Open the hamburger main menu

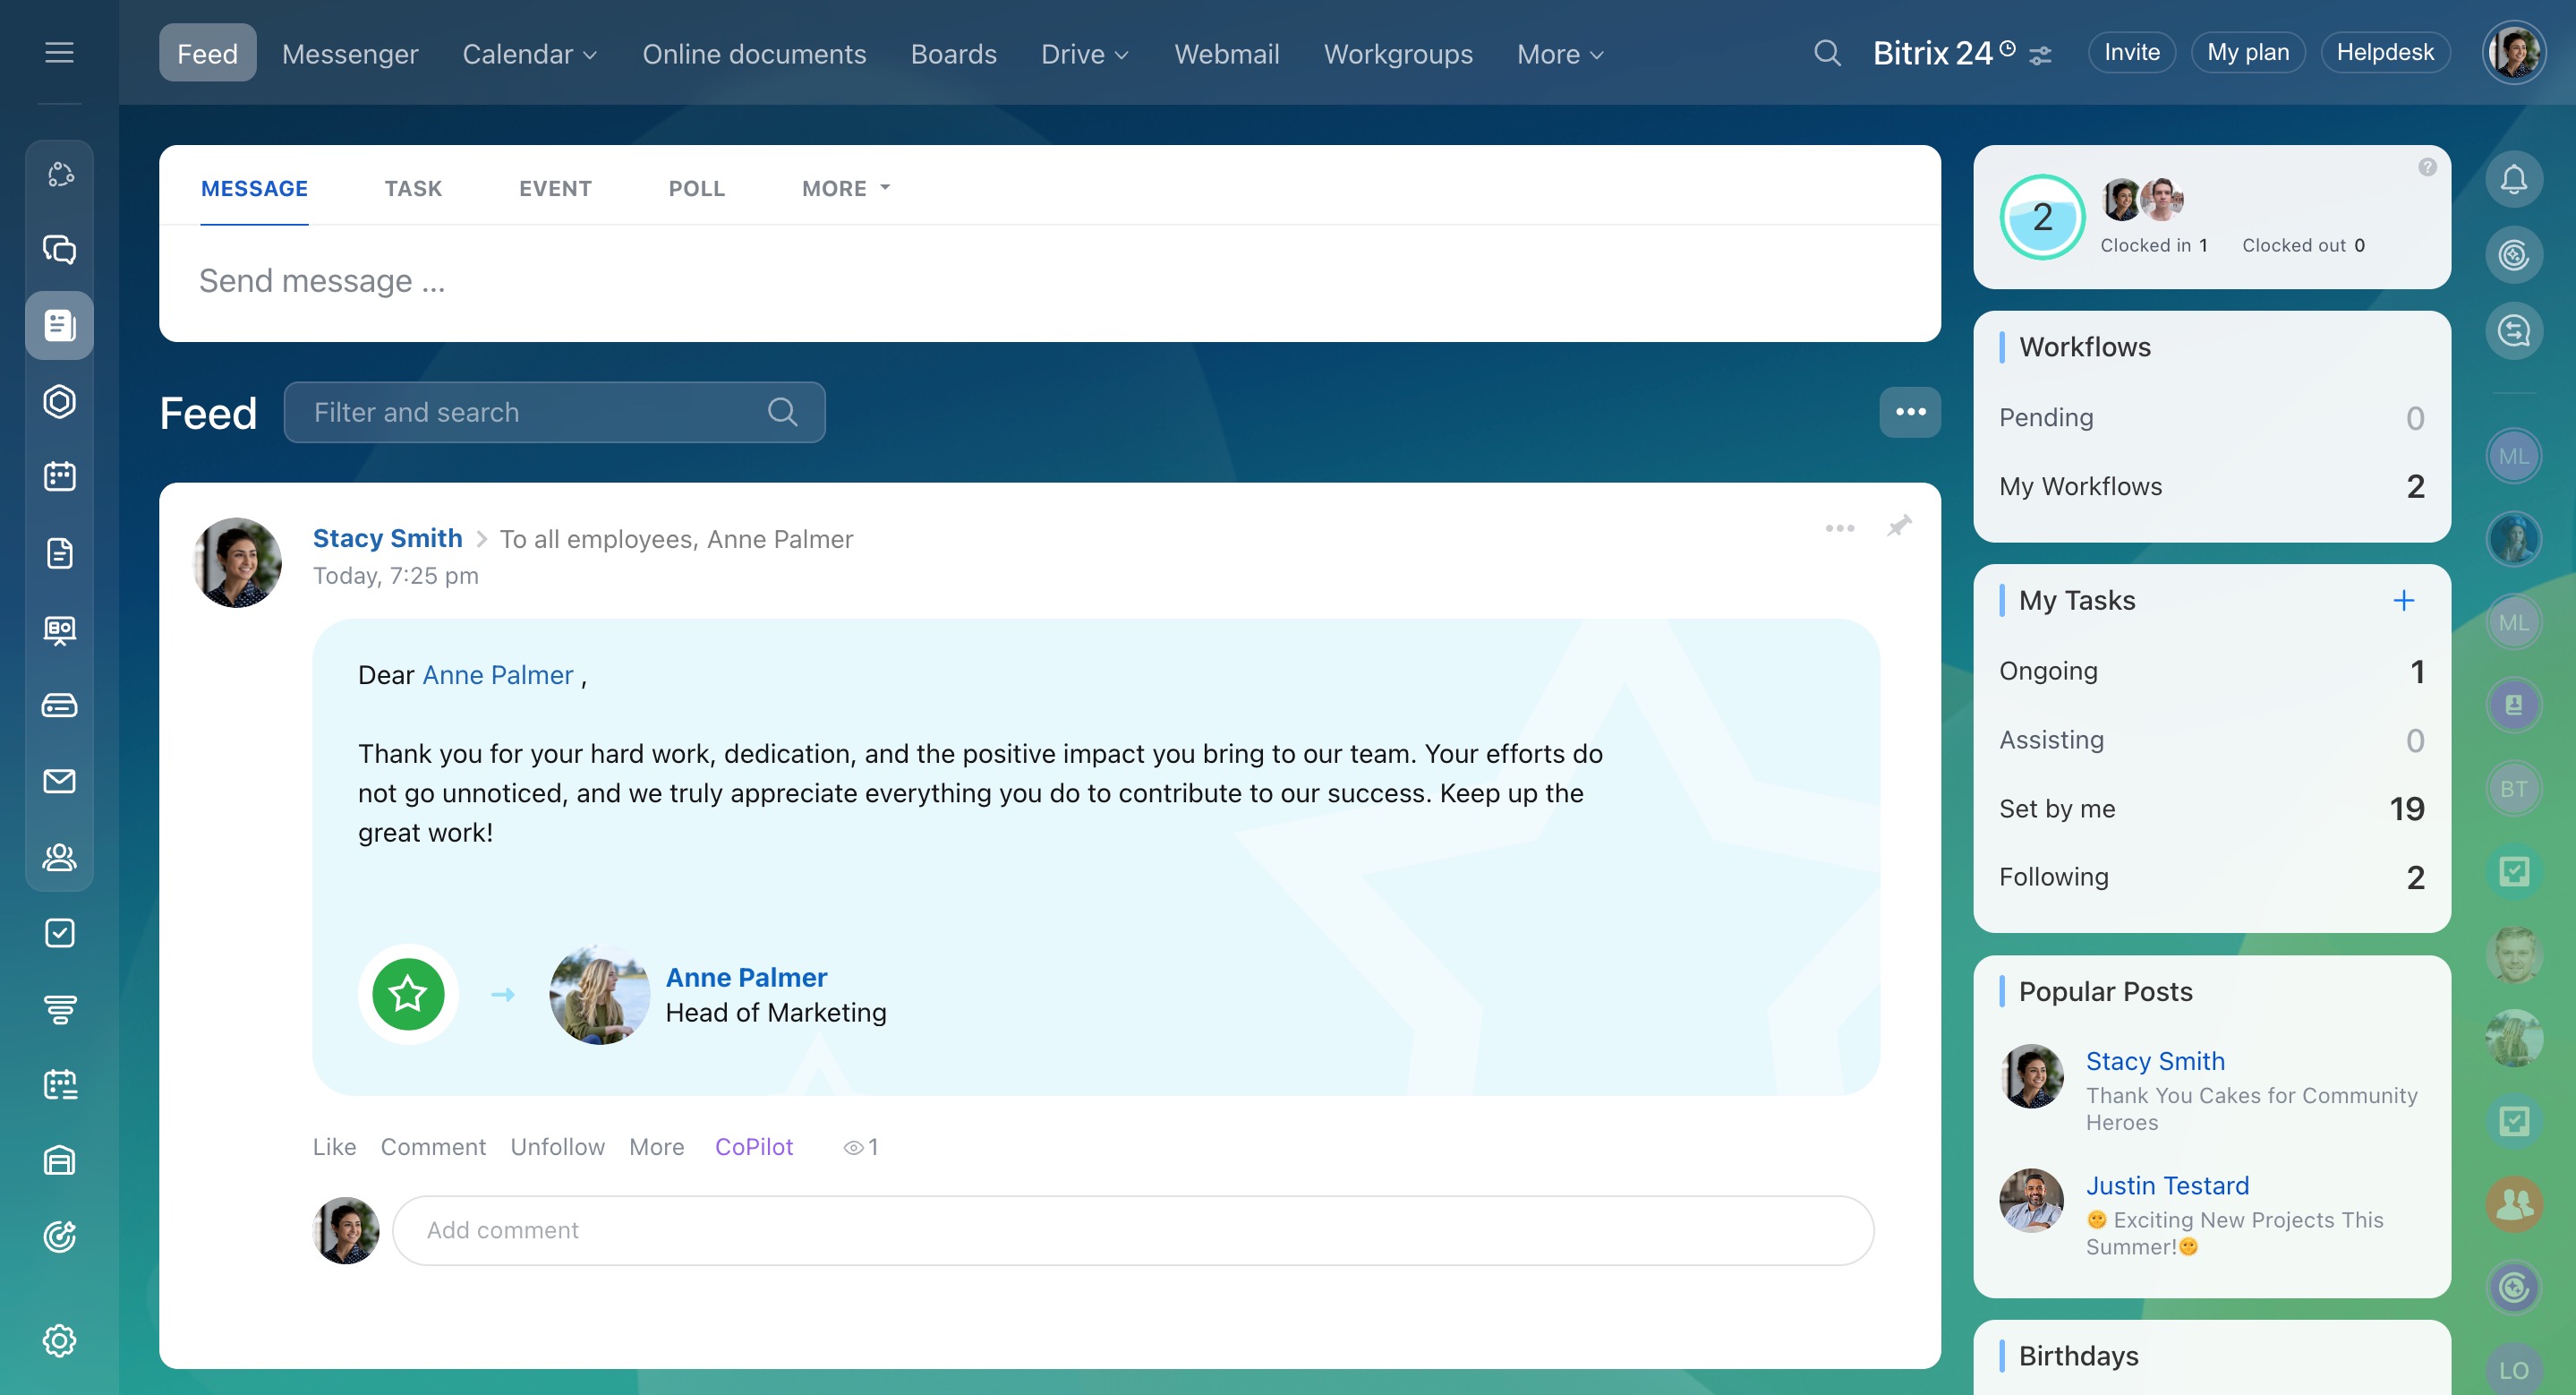click(59, 52)
